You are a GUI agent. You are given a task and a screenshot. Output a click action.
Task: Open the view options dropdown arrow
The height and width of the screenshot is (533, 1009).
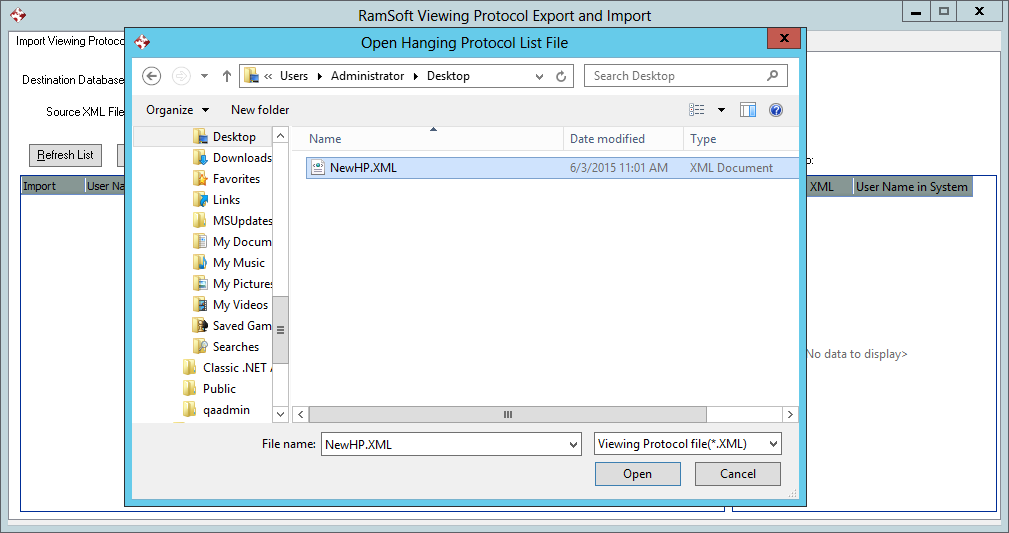[721, 110]
